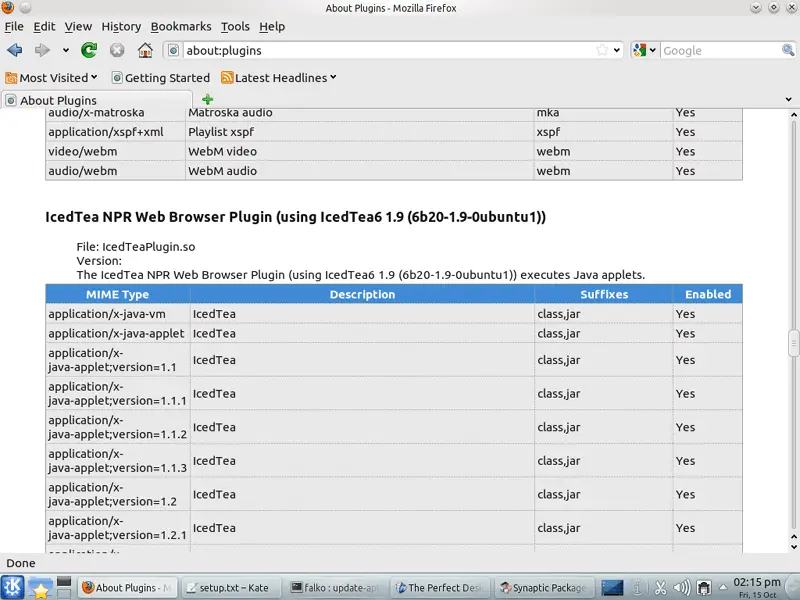Go back with the blue back arrow
Image resolution: width=800 pixels, height=600 pixels.
15,50
